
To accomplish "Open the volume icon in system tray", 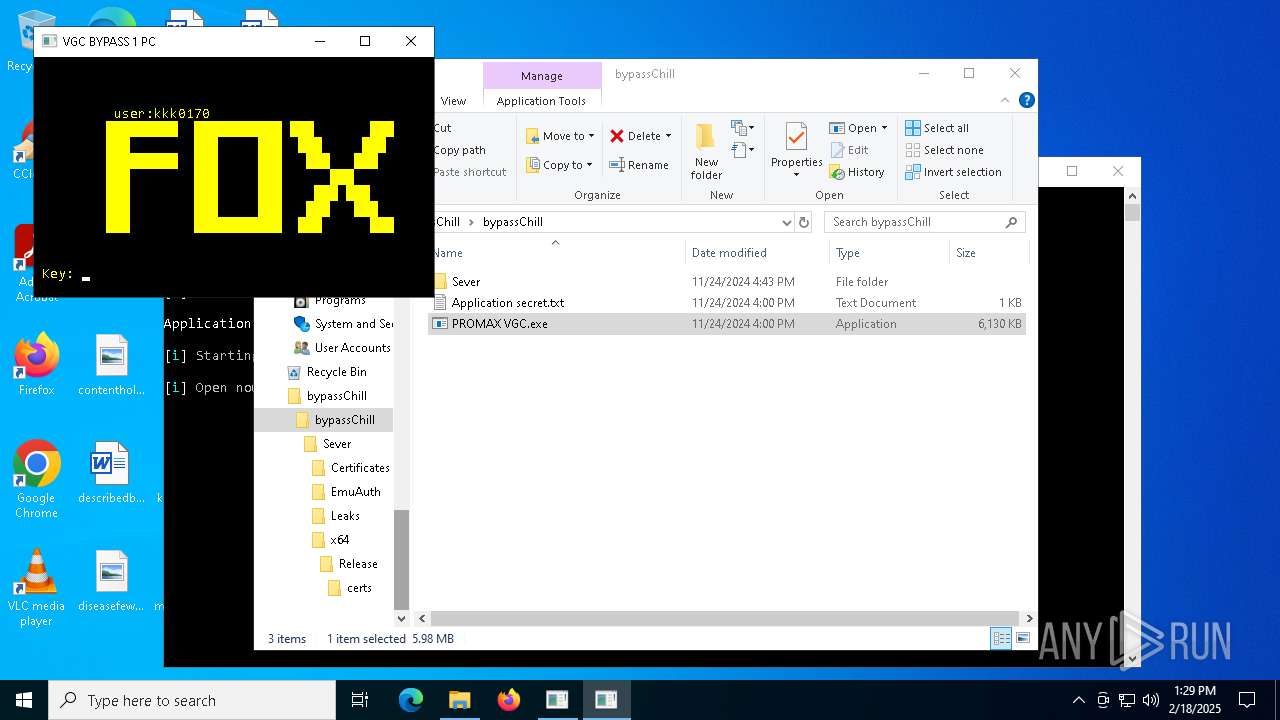I will 1151,700.
